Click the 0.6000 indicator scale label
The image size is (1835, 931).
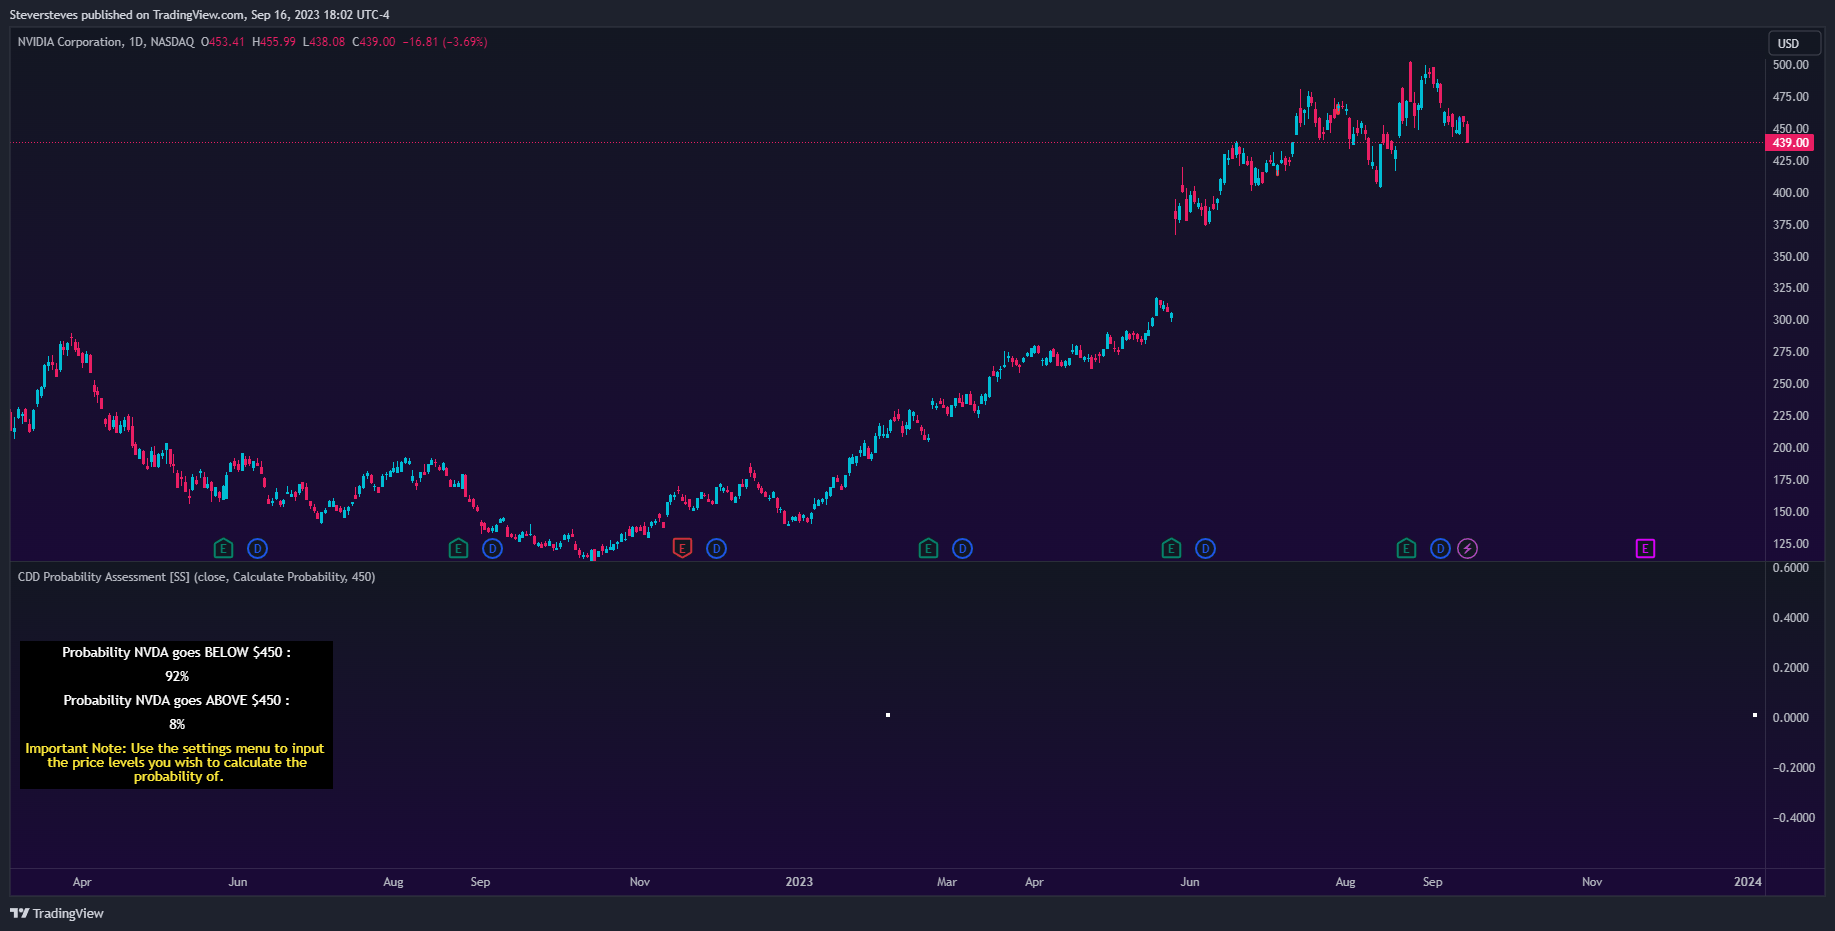click(1790, 568)
